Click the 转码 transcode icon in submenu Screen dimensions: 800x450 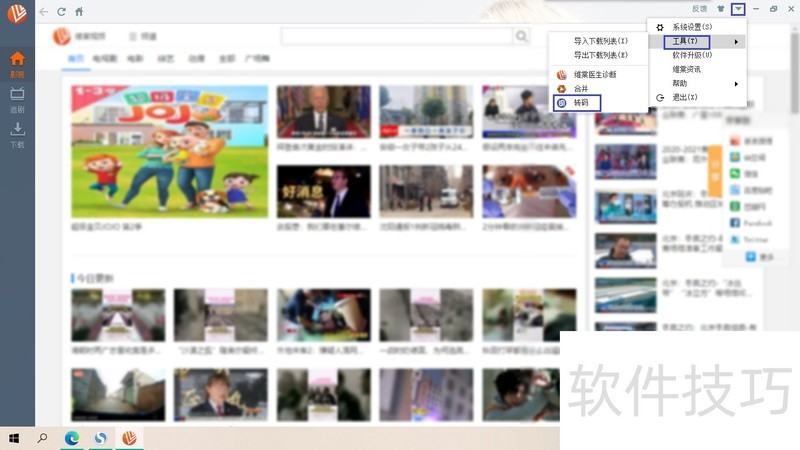[x=562, y=103]
